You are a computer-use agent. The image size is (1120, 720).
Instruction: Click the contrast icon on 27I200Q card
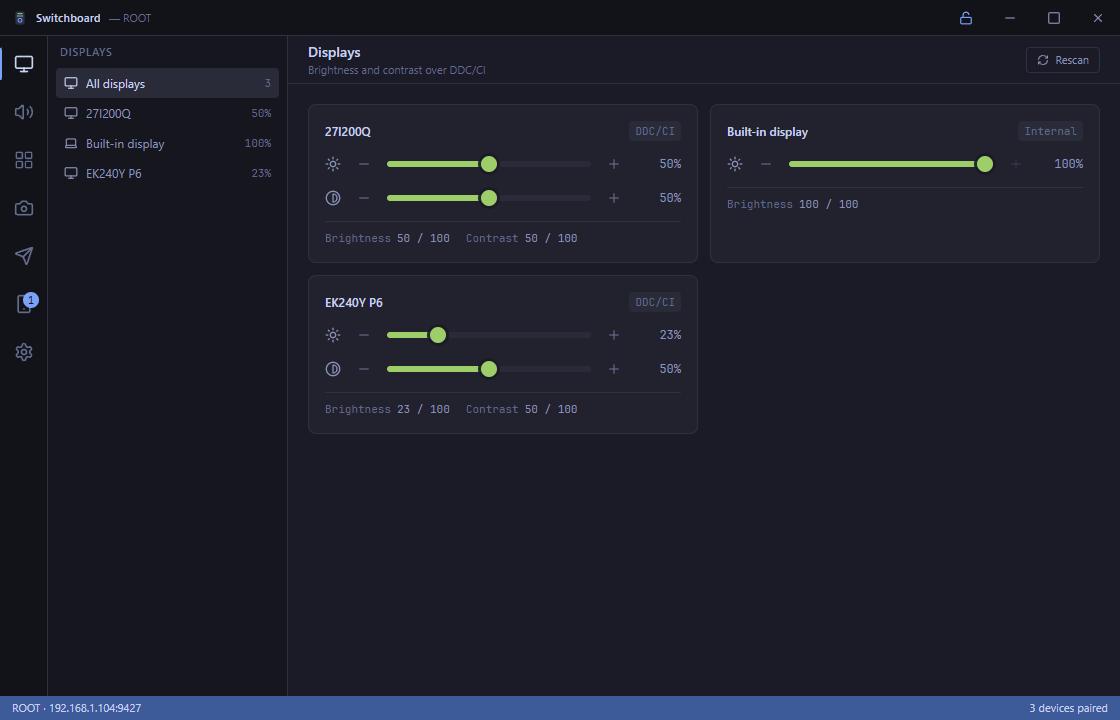[333, 198]
